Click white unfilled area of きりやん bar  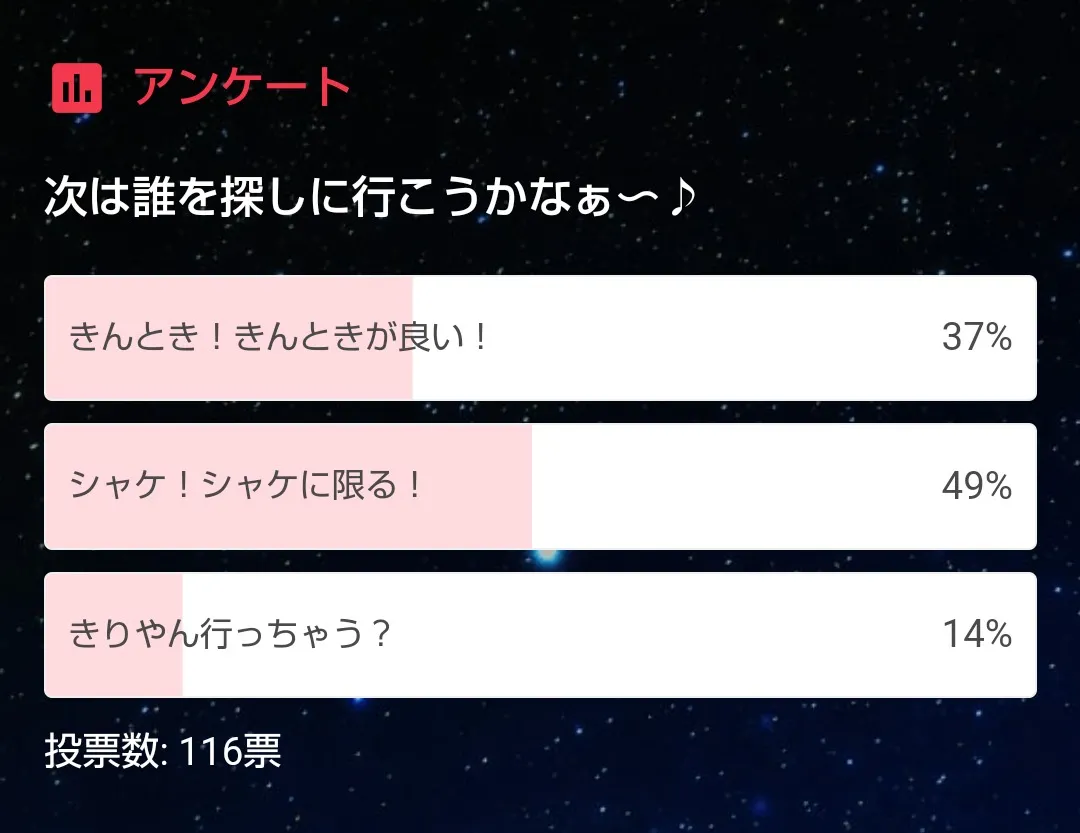650,635
